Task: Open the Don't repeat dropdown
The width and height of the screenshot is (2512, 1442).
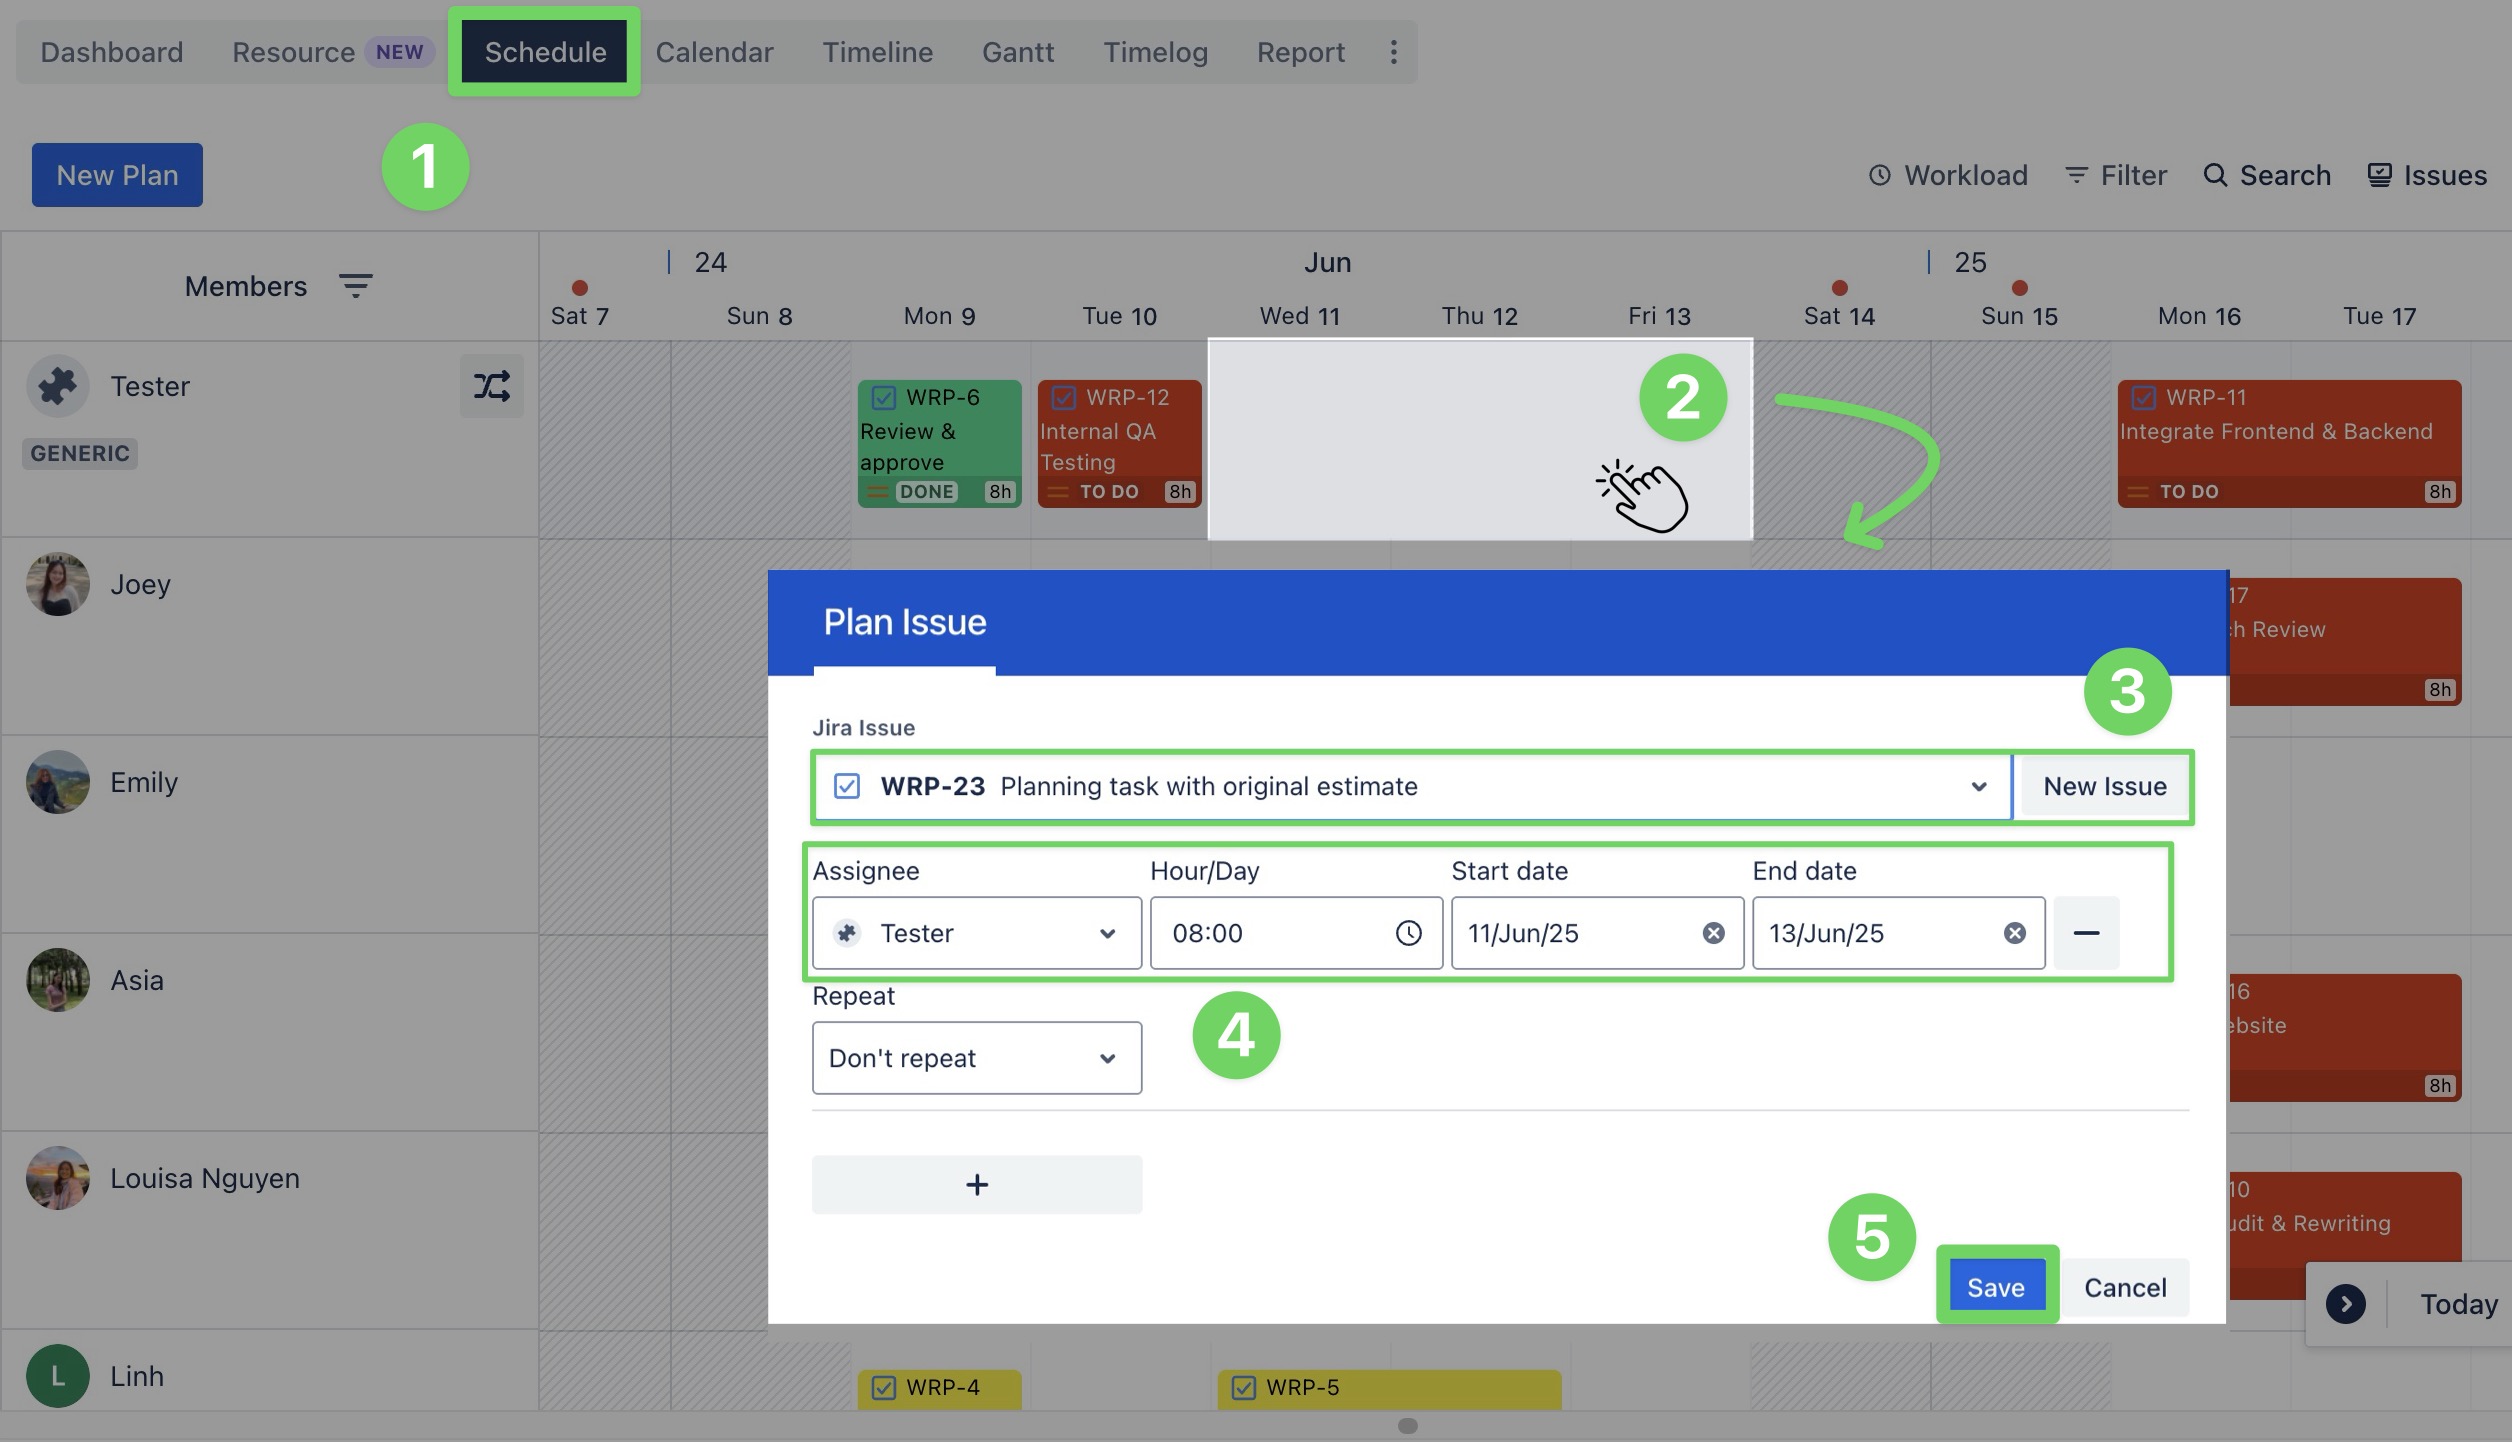Action: click(x=1107, y=1058)
